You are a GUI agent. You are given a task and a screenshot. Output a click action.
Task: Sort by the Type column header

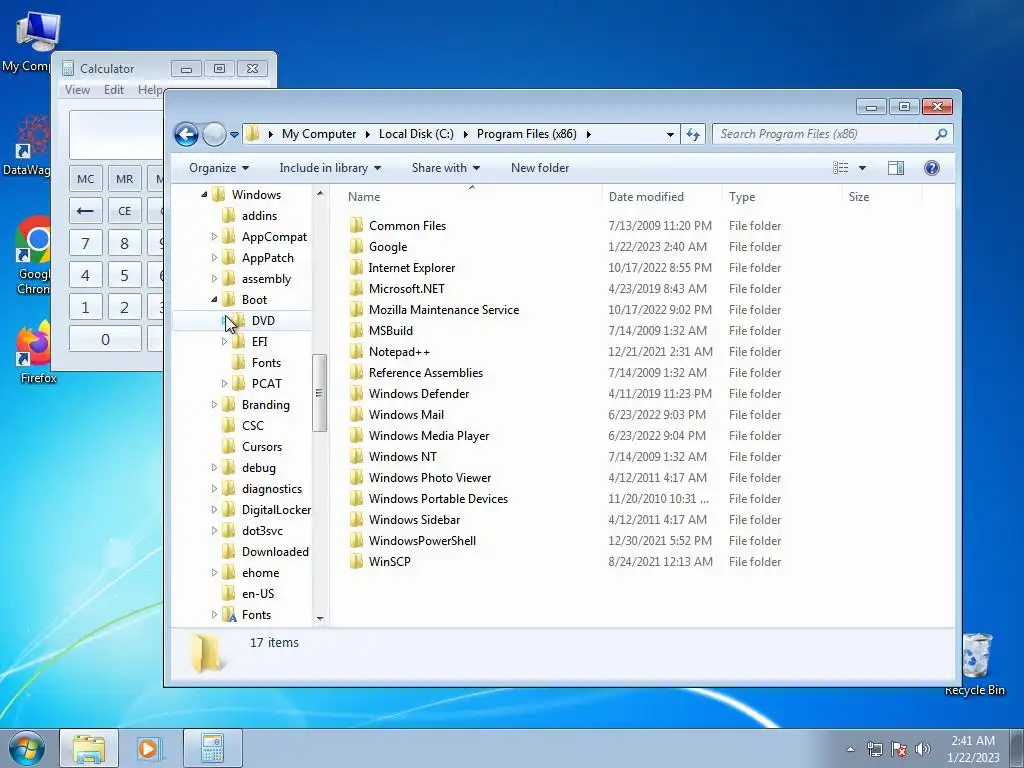pos(742,197)
